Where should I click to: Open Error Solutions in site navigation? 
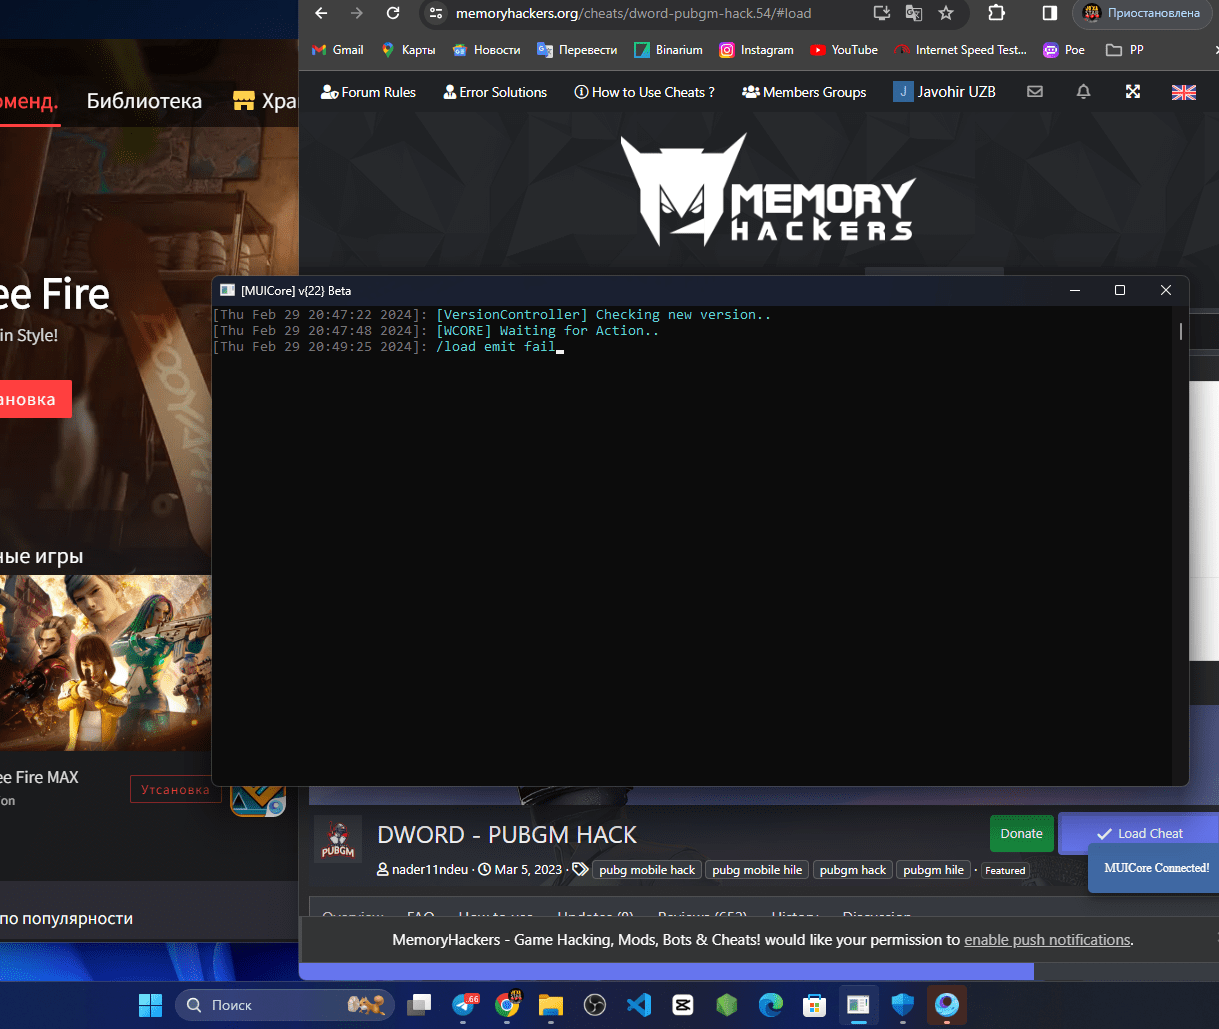[495, 92]
